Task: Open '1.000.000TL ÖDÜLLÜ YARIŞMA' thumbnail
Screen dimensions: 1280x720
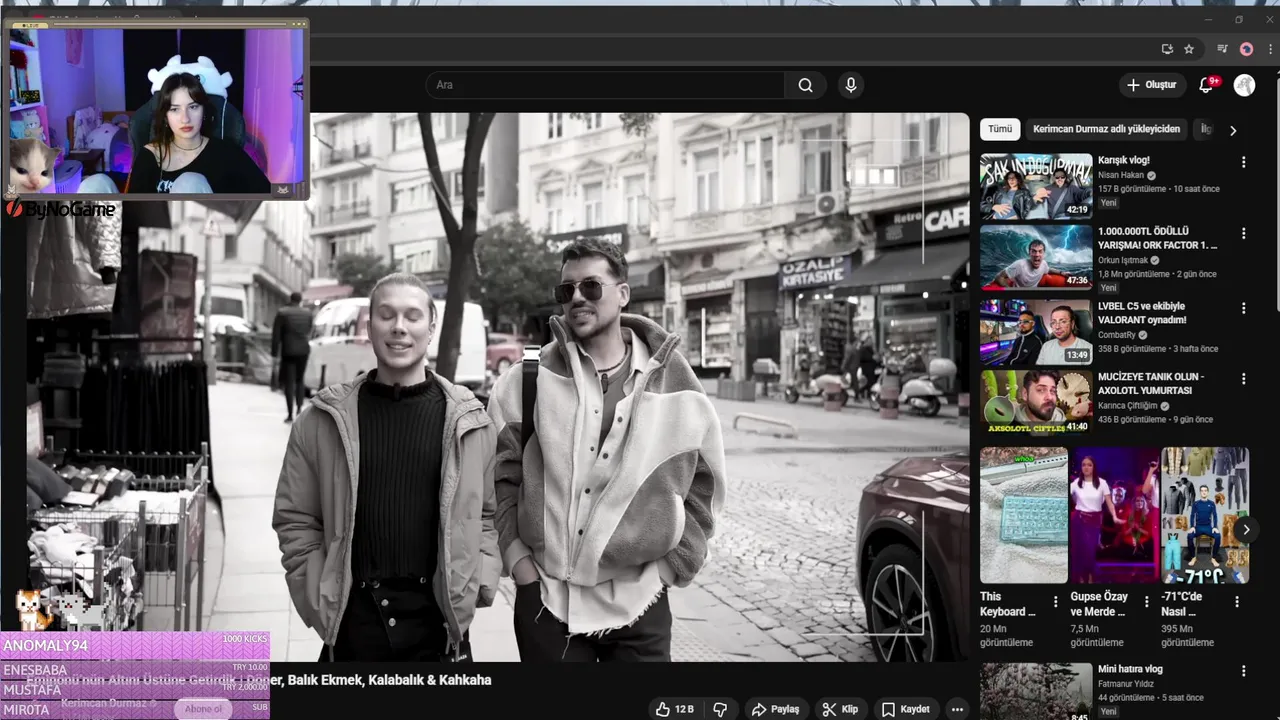Action: [x=1036, y=257]
